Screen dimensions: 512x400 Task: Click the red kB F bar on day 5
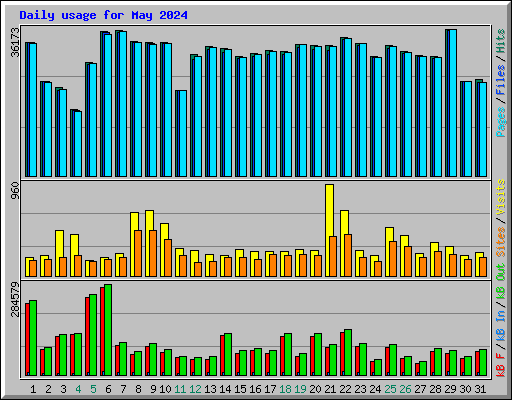[87, 336]
